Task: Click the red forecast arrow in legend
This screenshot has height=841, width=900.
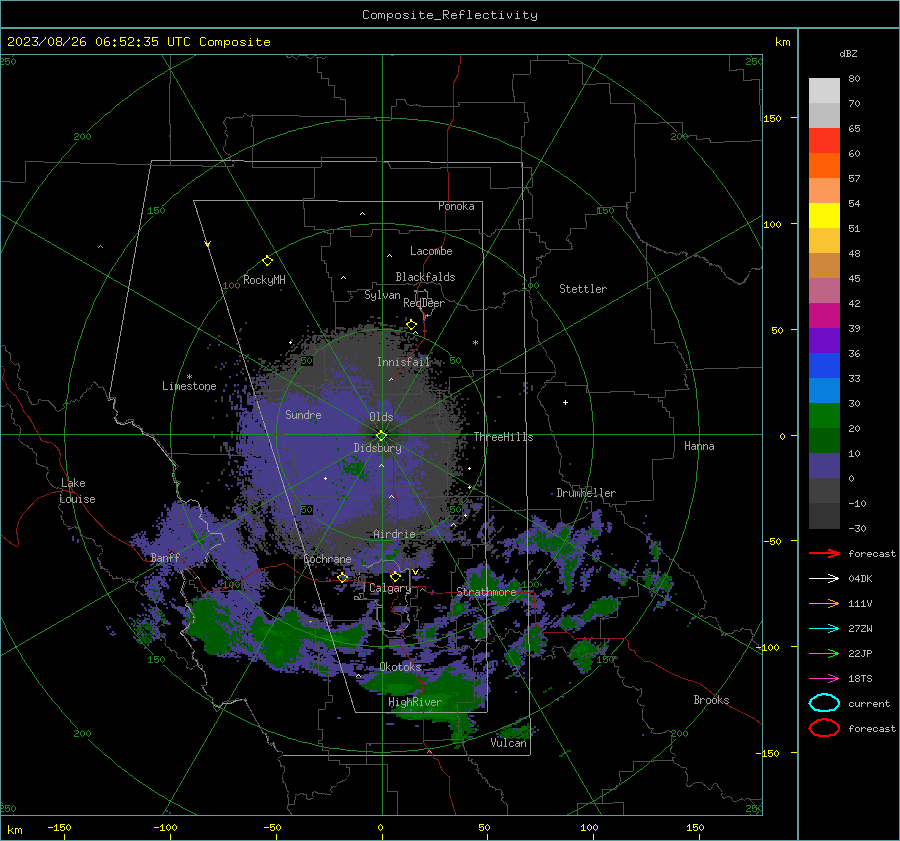Action: click(x=824, y=553)
